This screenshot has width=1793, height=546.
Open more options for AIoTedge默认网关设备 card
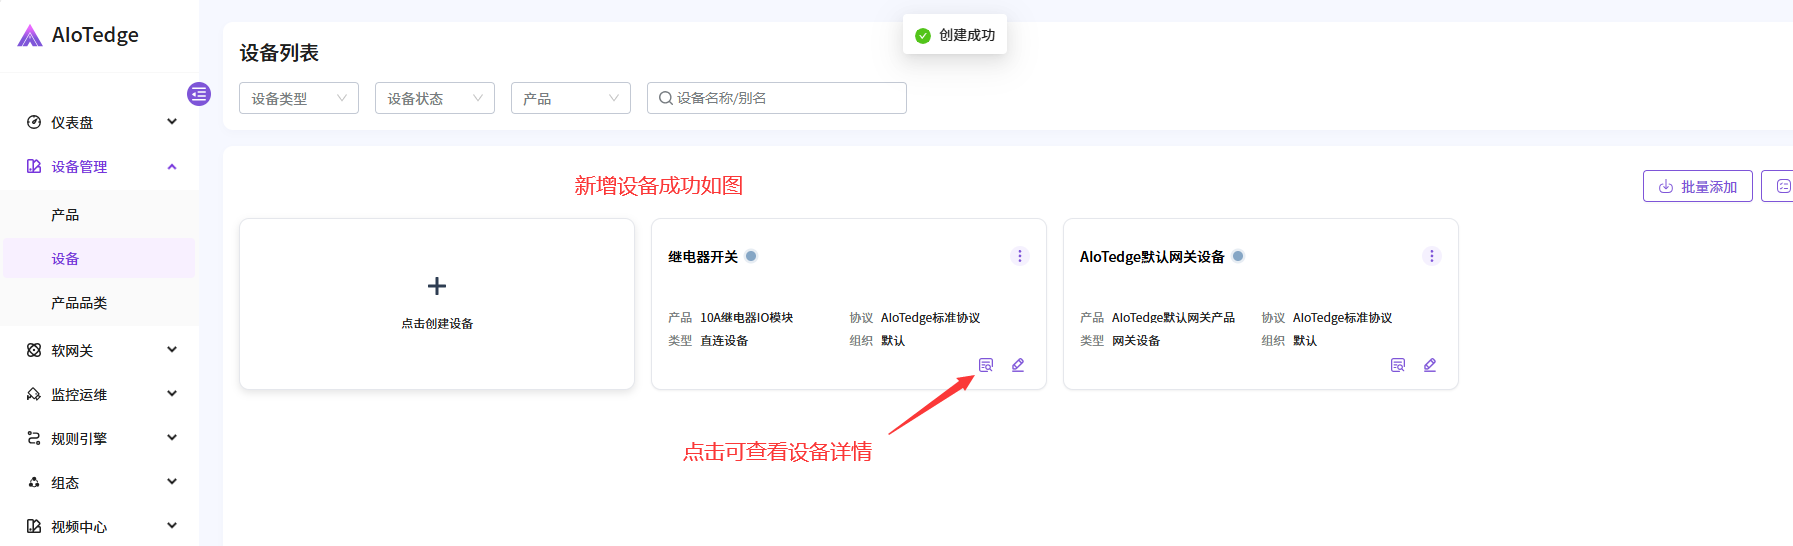(1431, 256)
